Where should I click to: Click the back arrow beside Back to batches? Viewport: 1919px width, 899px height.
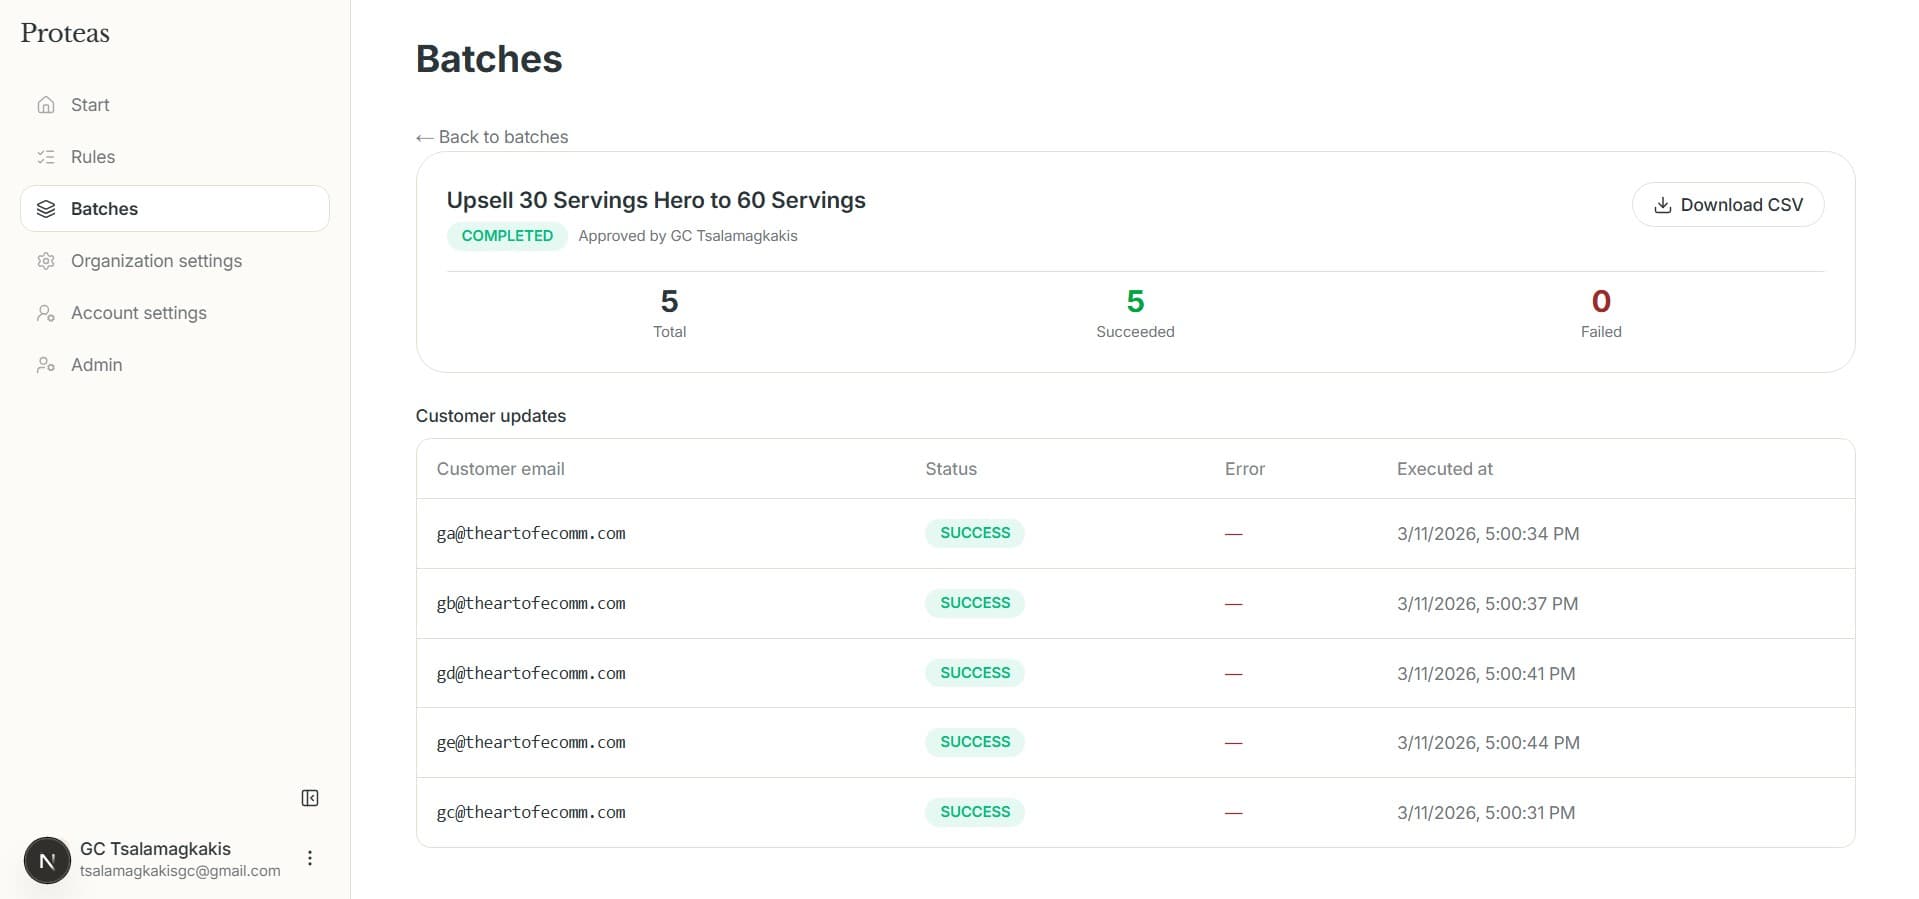tap(425, 138)
